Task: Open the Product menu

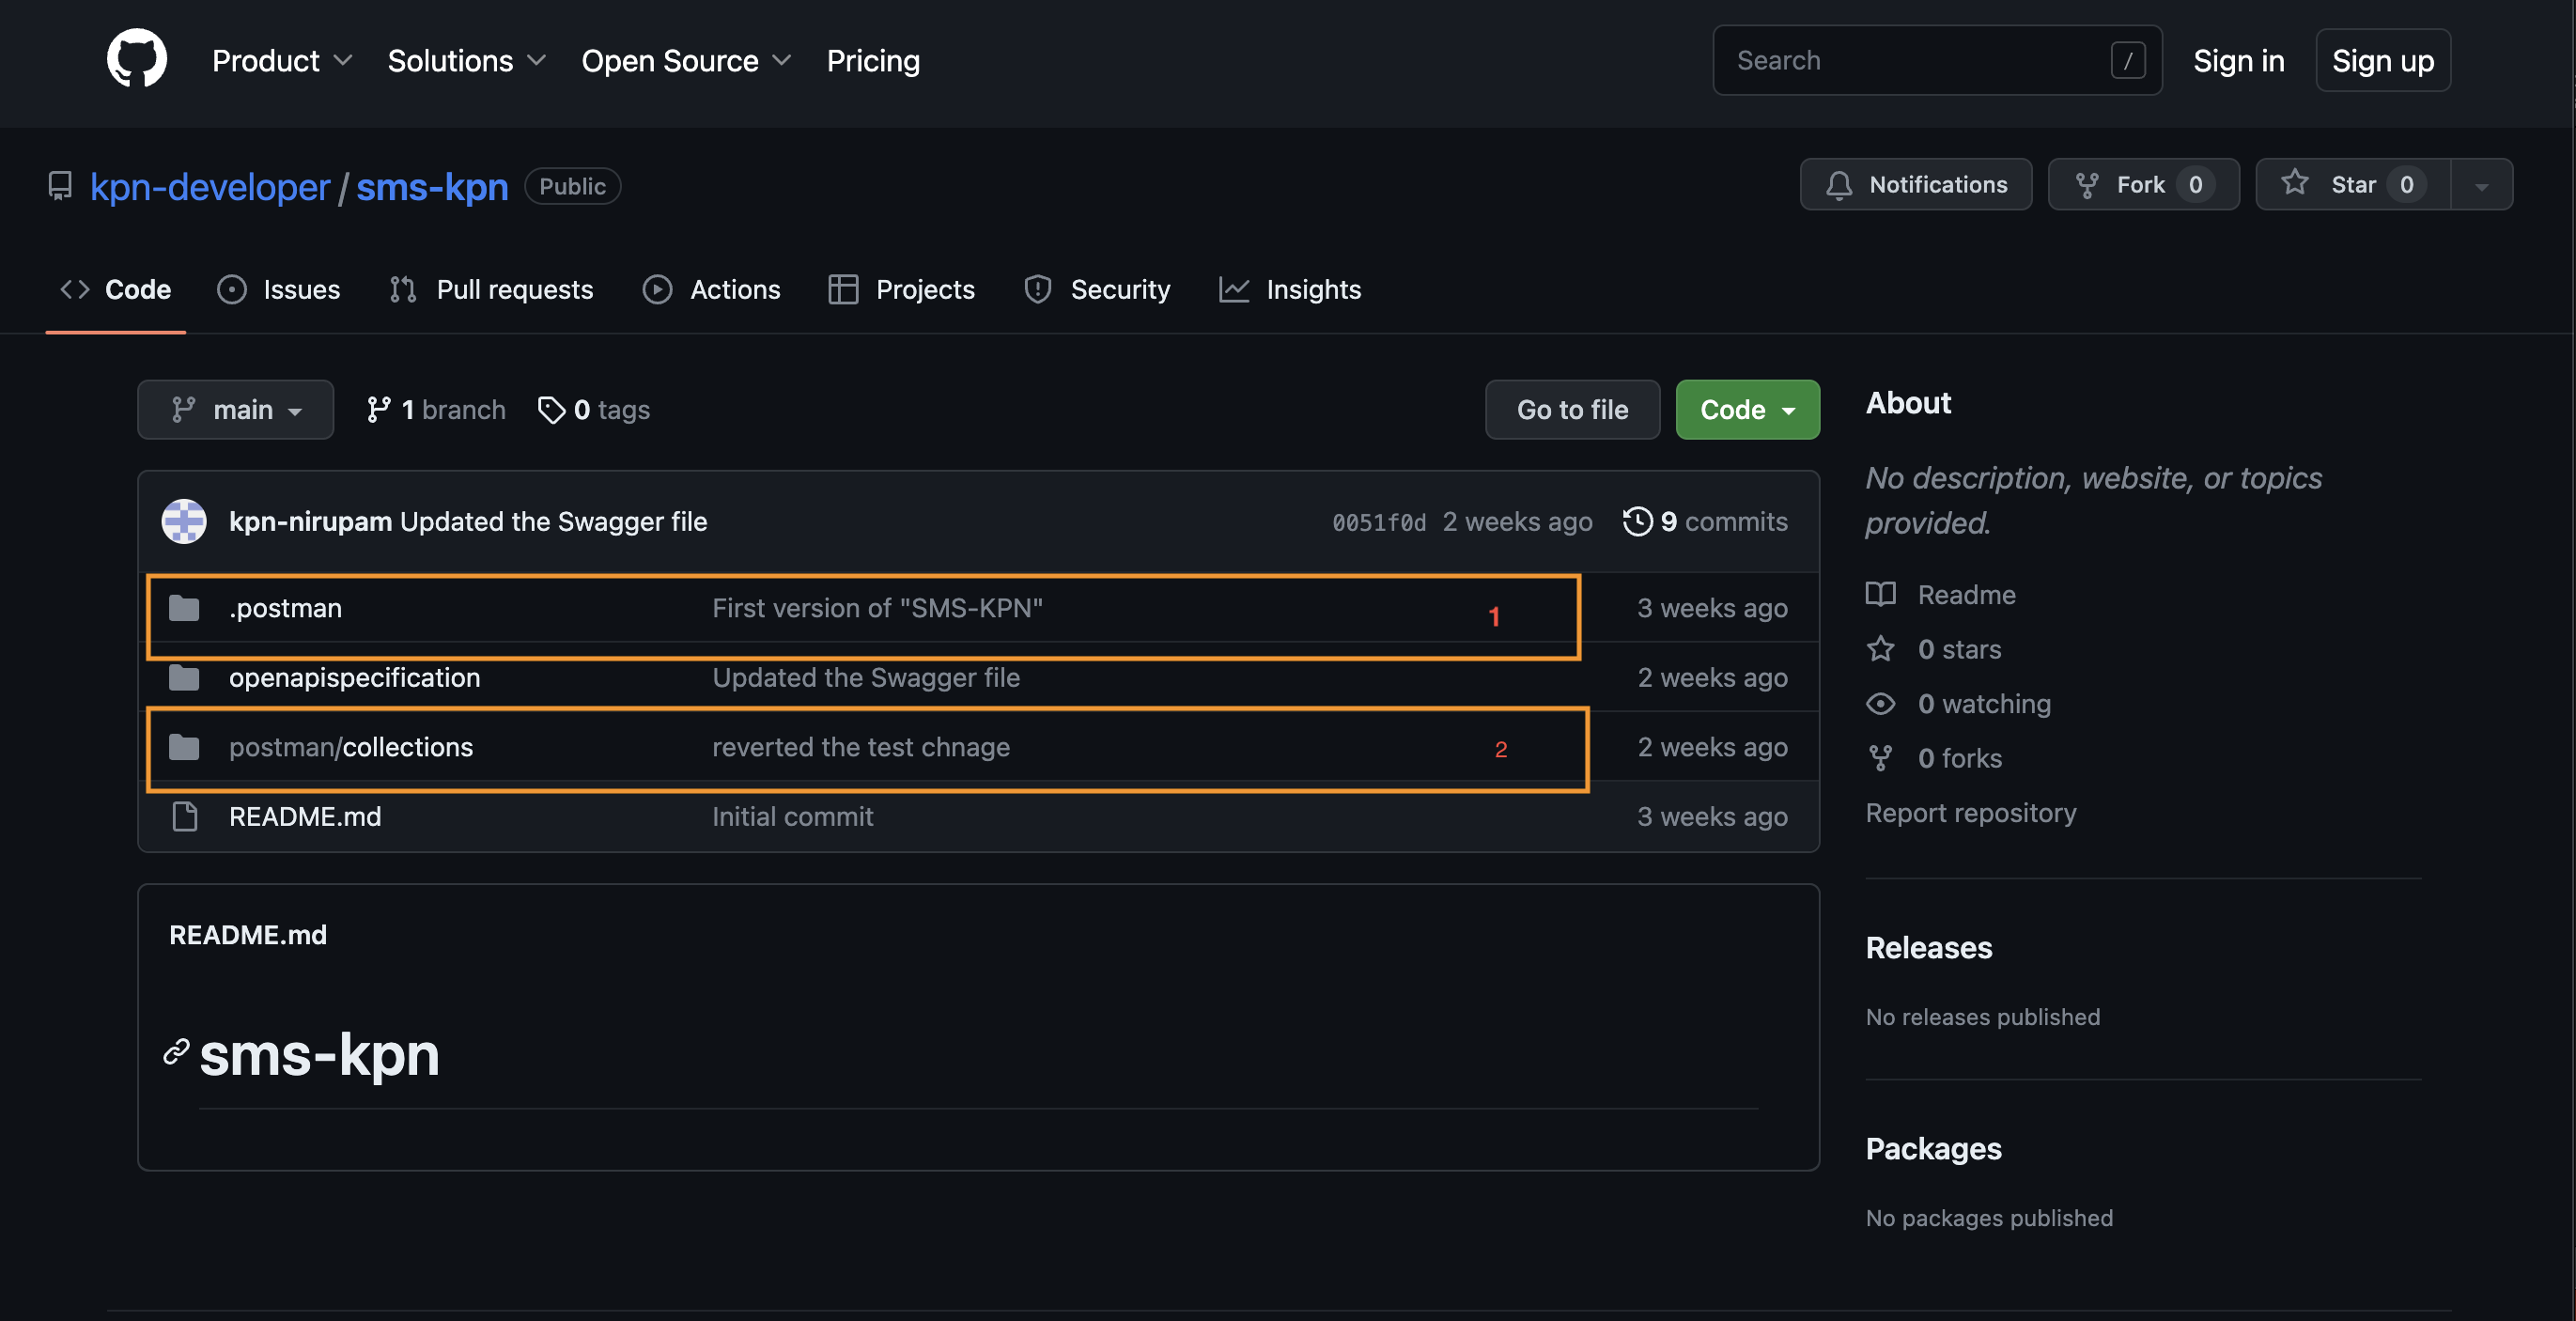Action: click(282, 61)
